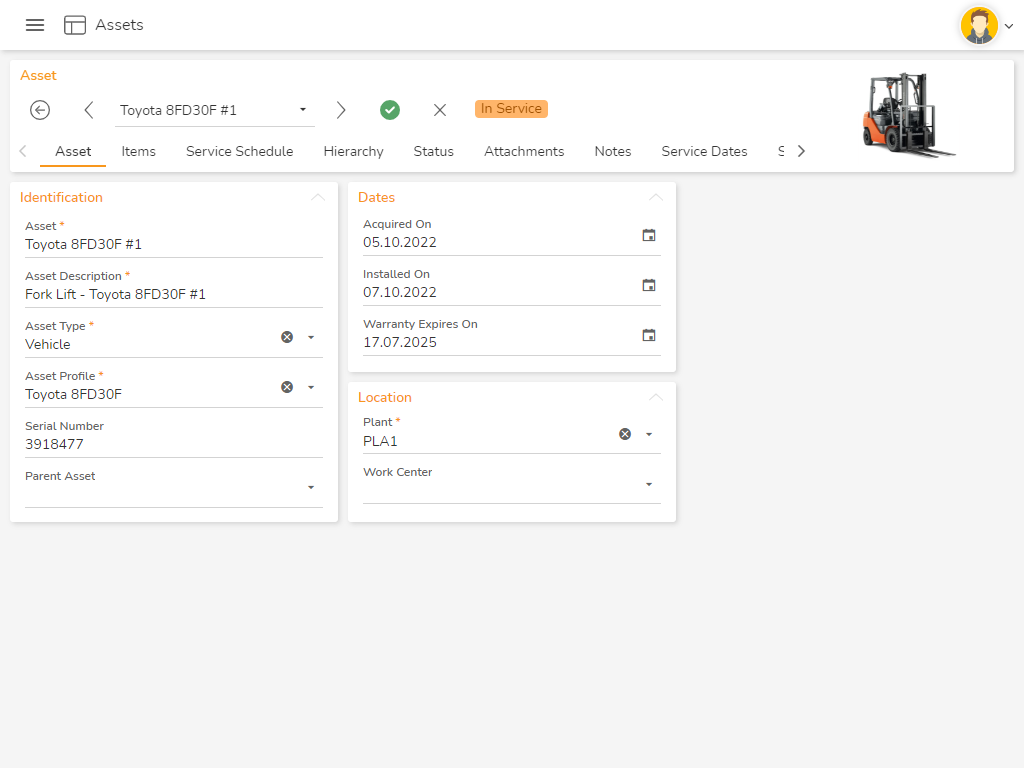Clear the Asset Profile value

coord(287,387)
